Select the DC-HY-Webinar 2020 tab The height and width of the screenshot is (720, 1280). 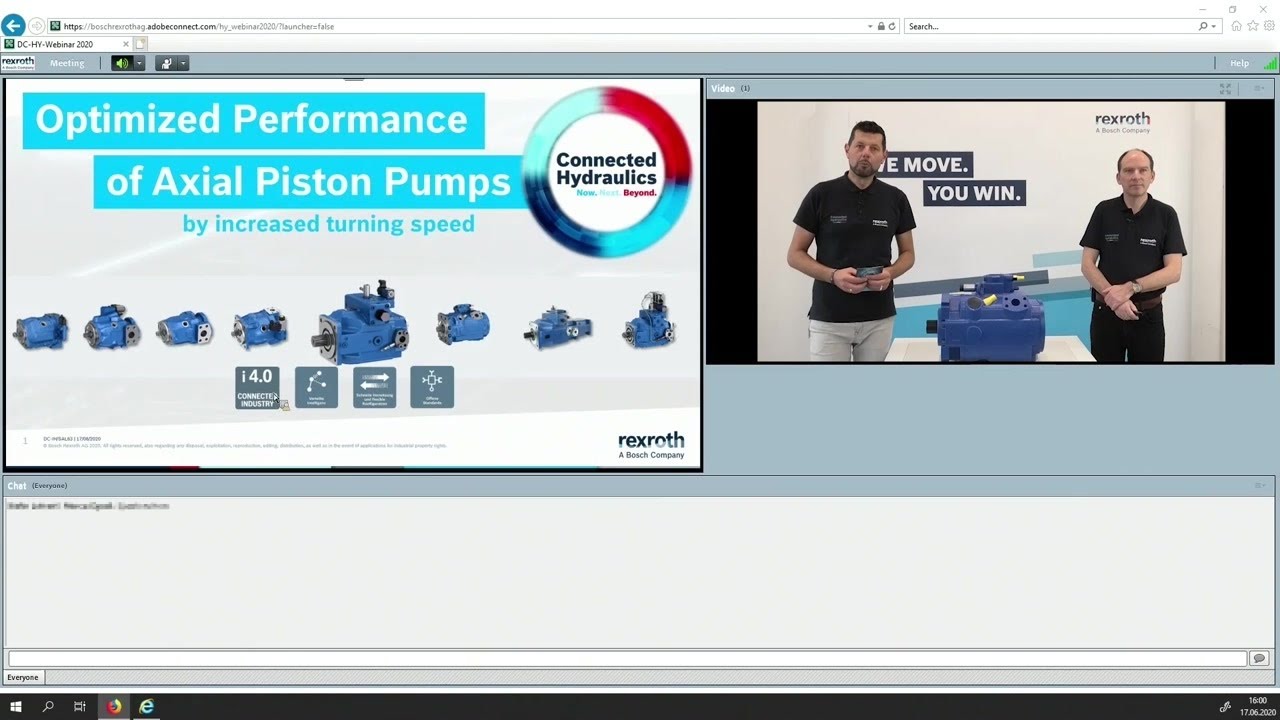[x=66, y=44]
